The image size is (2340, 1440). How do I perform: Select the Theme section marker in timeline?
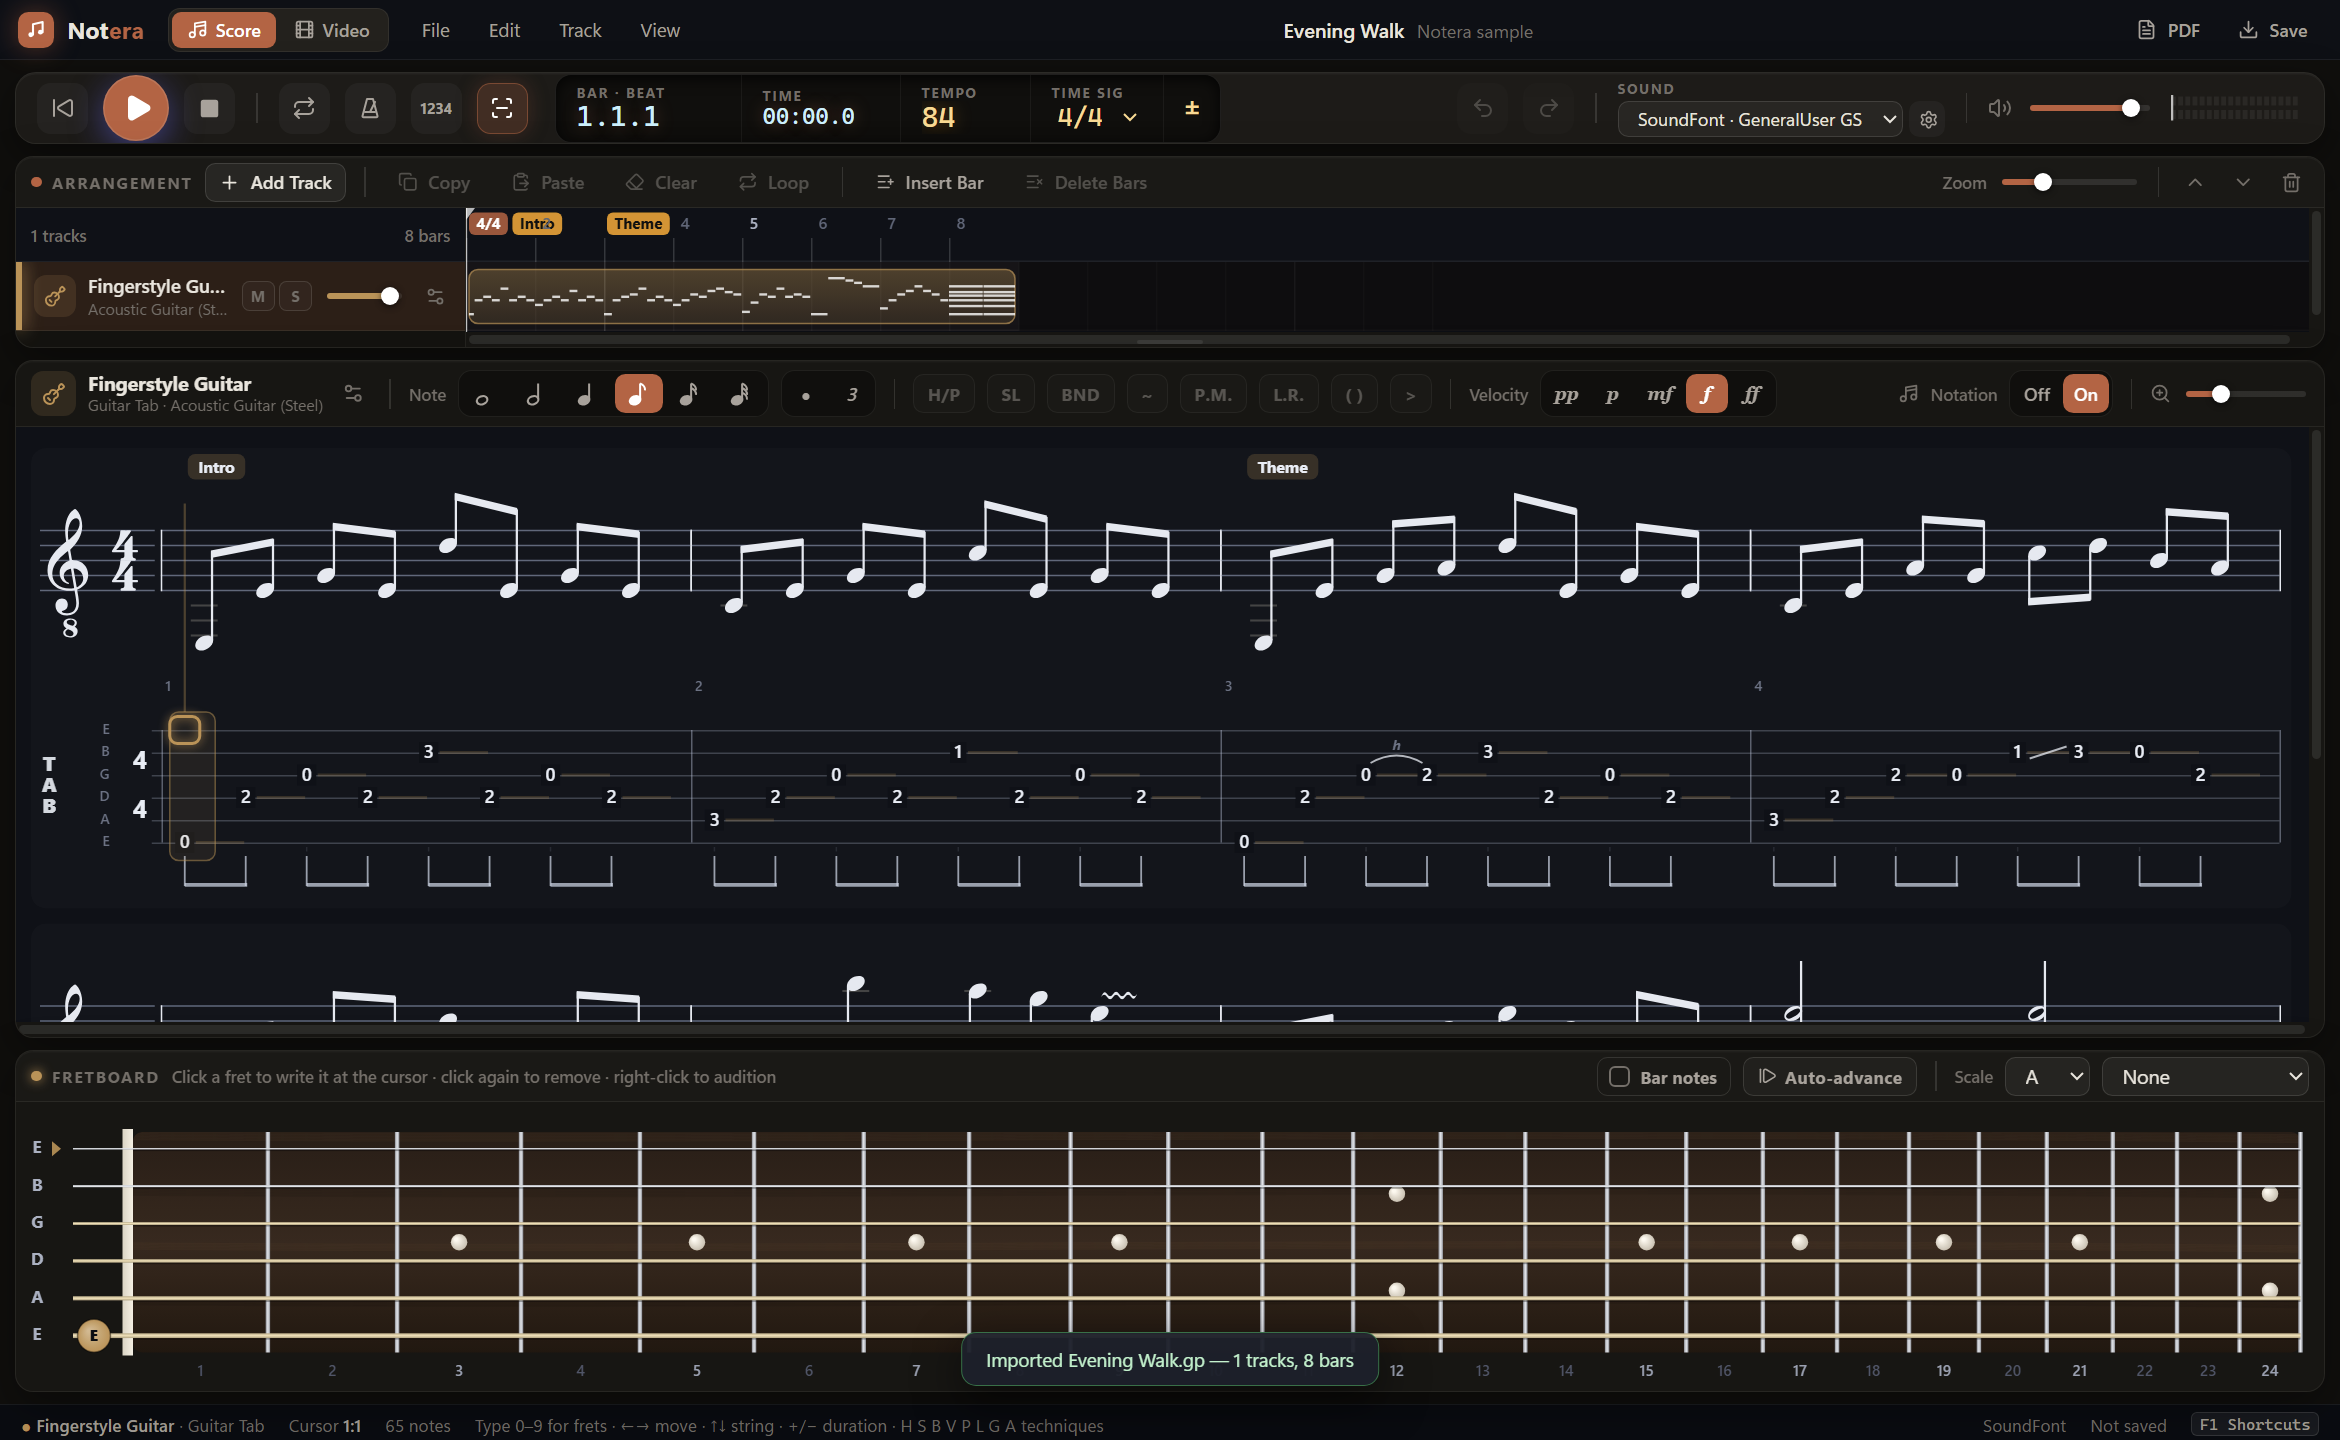638,223
